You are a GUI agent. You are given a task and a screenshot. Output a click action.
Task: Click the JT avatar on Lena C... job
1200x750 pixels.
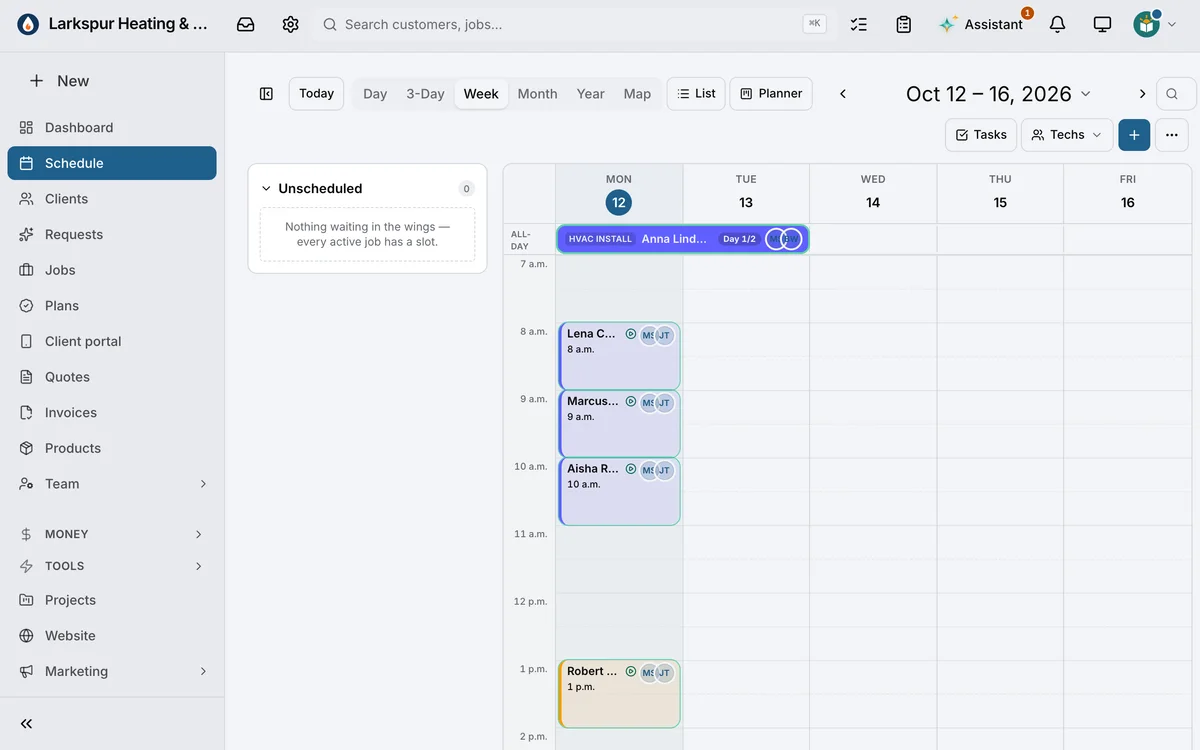point(664,335)
